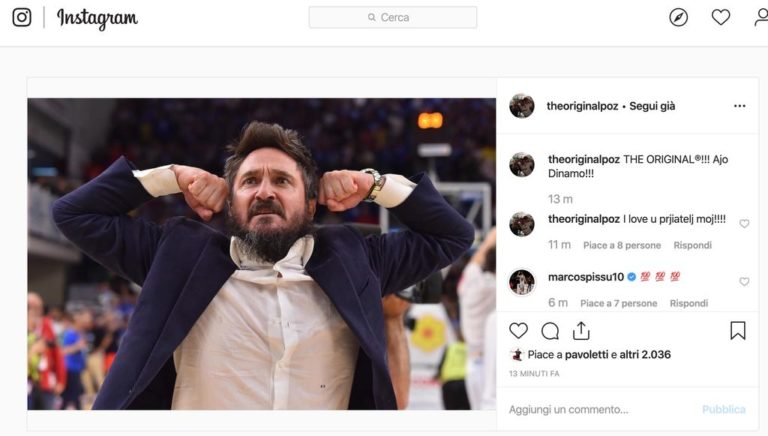The height and width of the screenshot is (436, 768).
Task: Like marcospissu10's comment
Action: pyautogui.click(x=744, y=282)
